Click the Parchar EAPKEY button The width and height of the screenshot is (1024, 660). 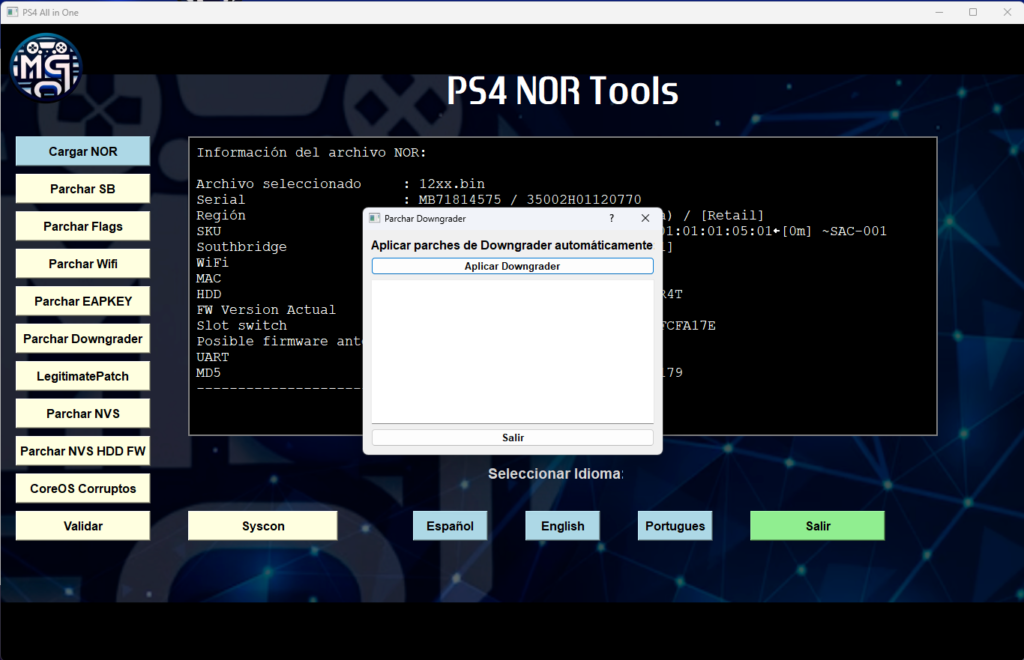click(83, 301)
